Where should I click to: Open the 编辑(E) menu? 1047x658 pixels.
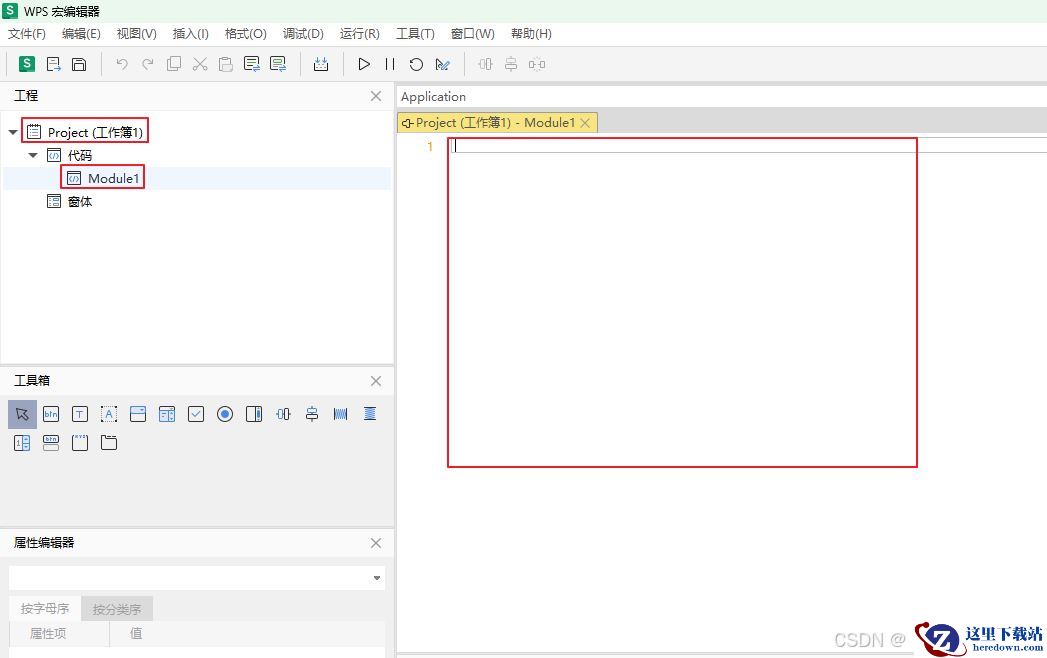(81, 33)
